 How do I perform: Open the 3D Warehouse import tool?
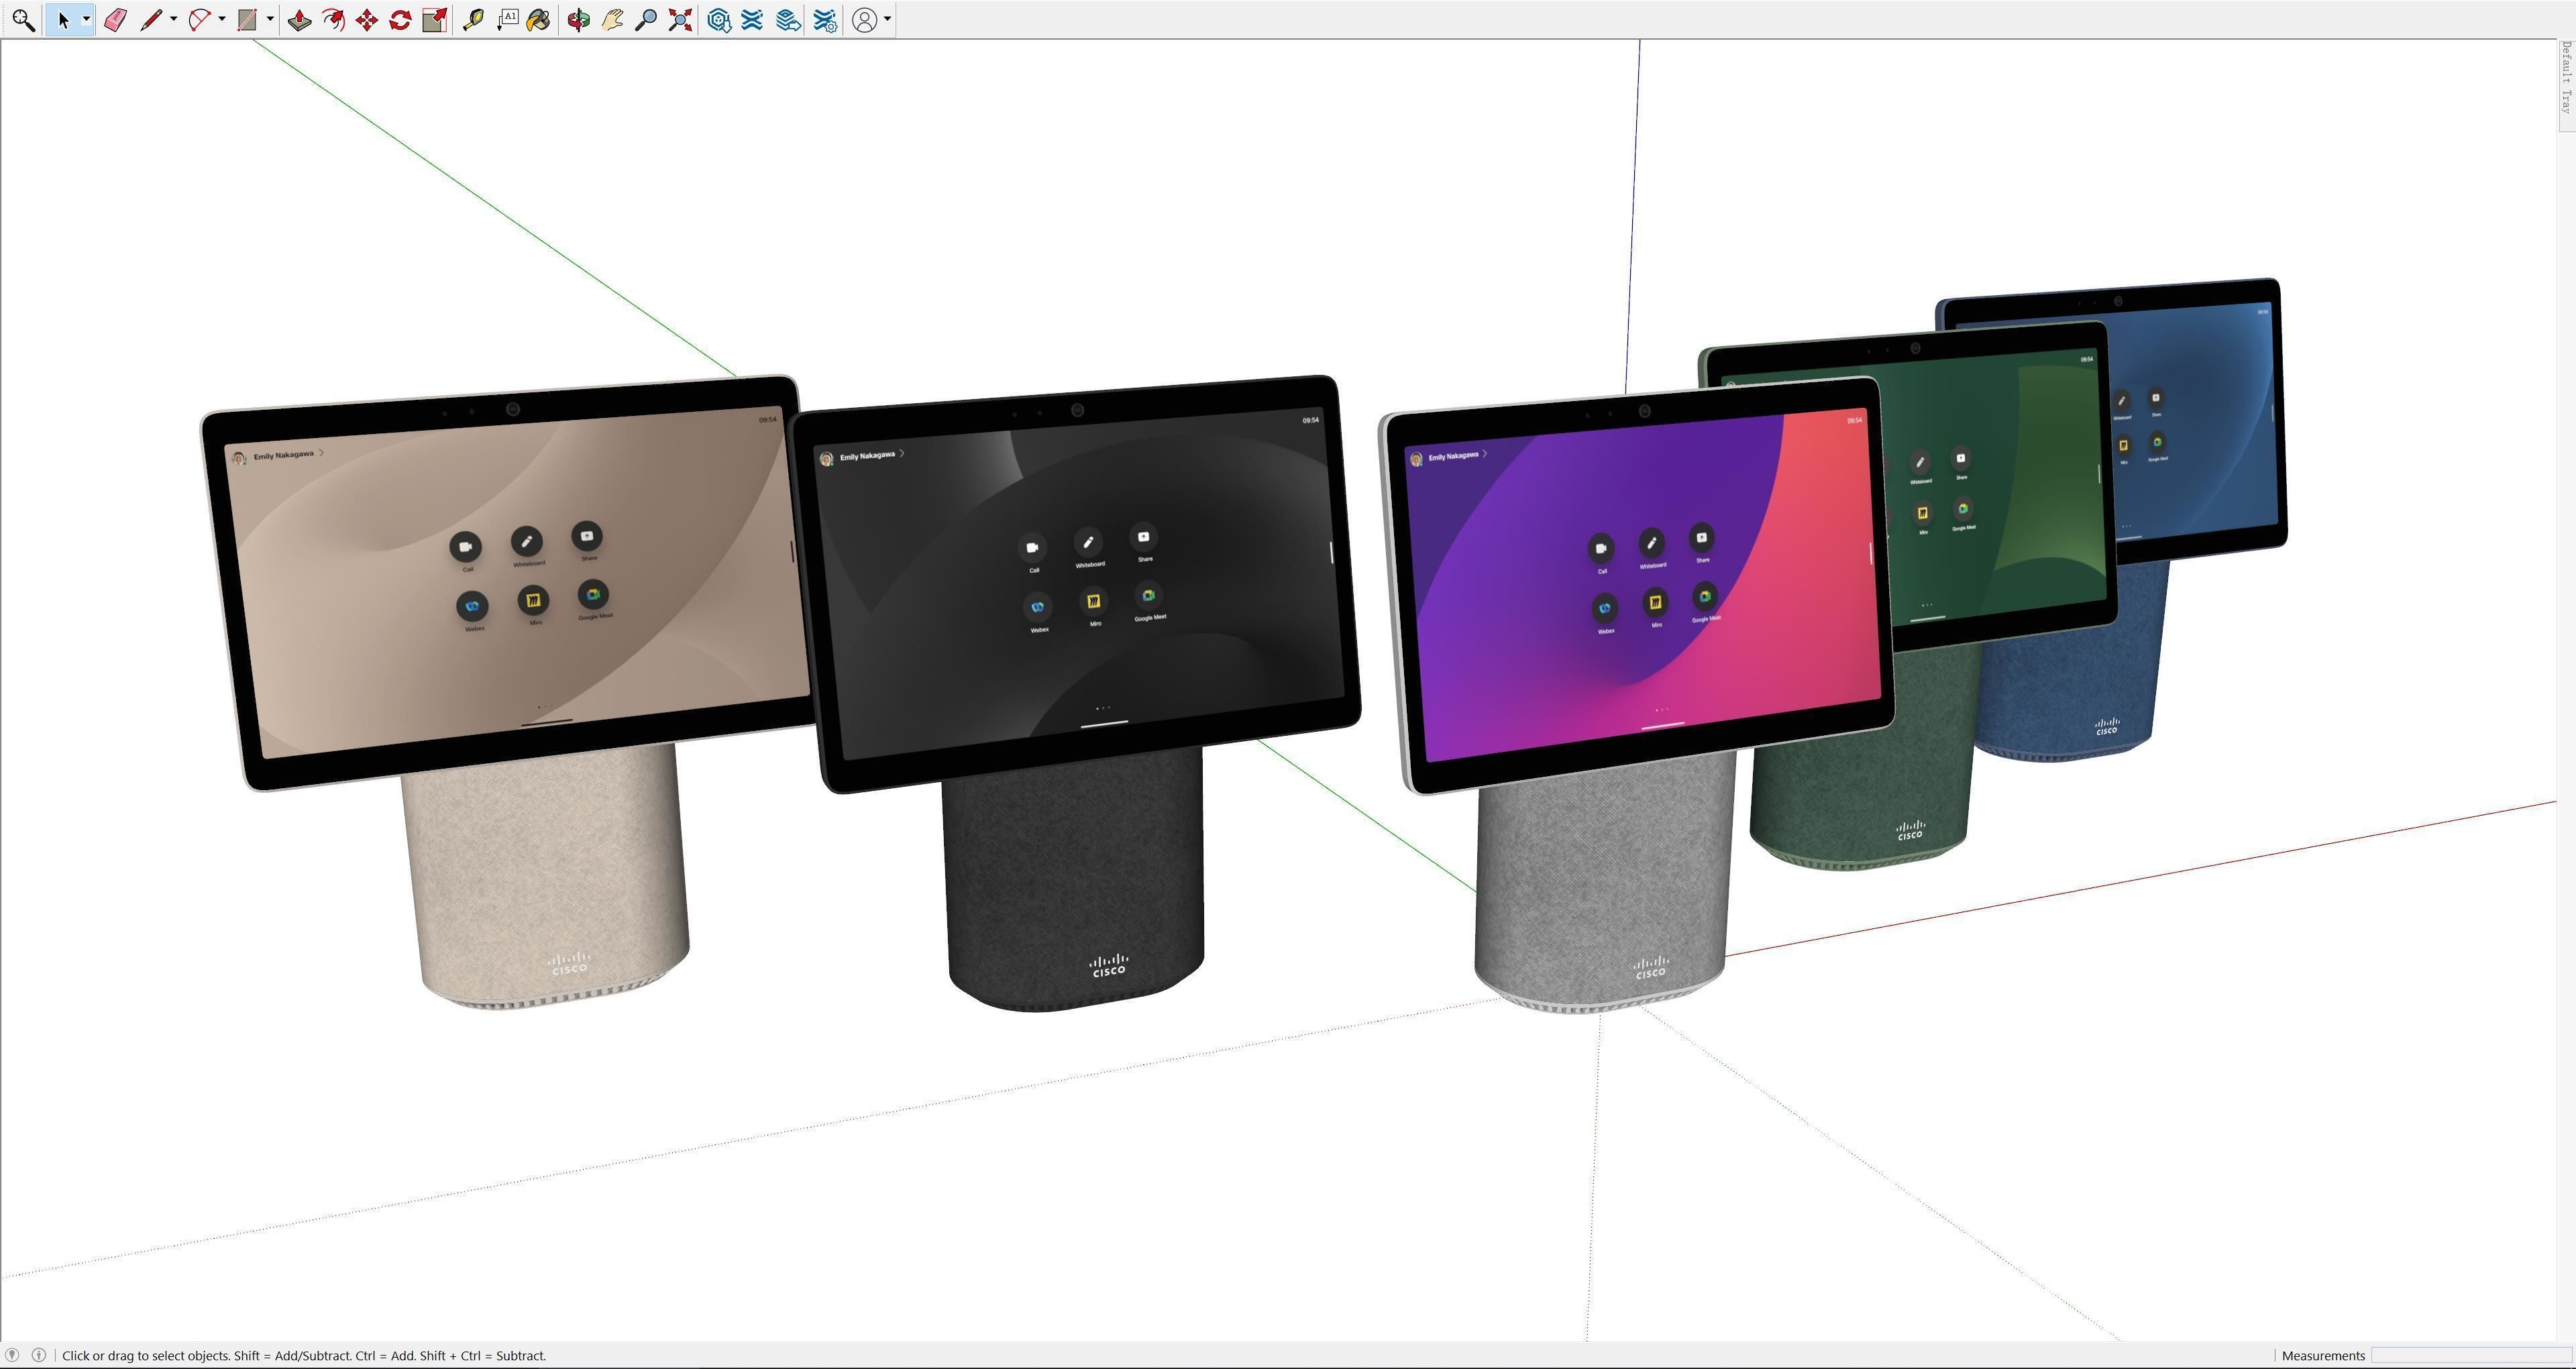tap(718, 19)
